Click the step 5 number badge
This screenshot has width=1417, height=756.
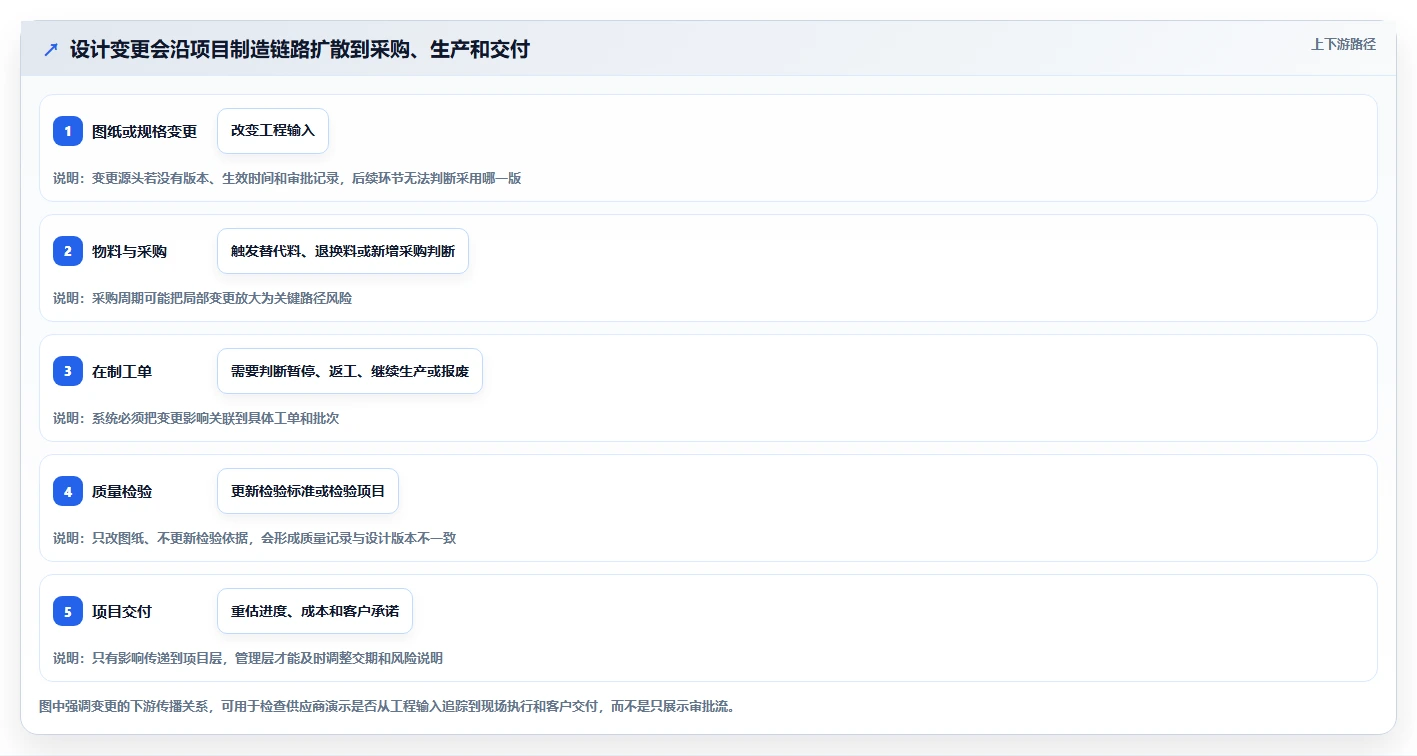click(x=68, y=611)
